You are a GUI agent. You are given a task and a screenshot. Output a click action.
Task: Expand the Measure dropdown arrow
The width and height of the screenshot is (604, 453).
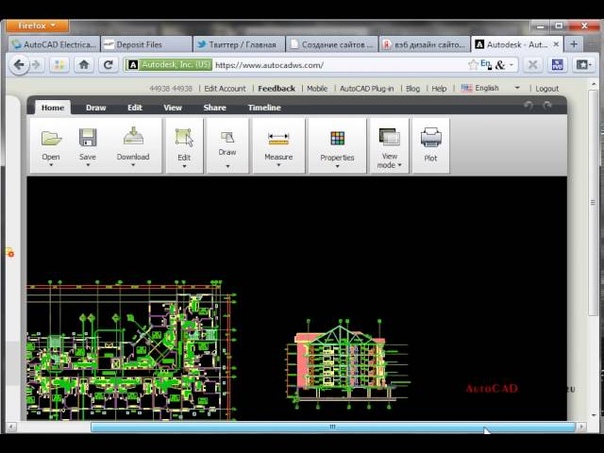[x=279, y=165]
